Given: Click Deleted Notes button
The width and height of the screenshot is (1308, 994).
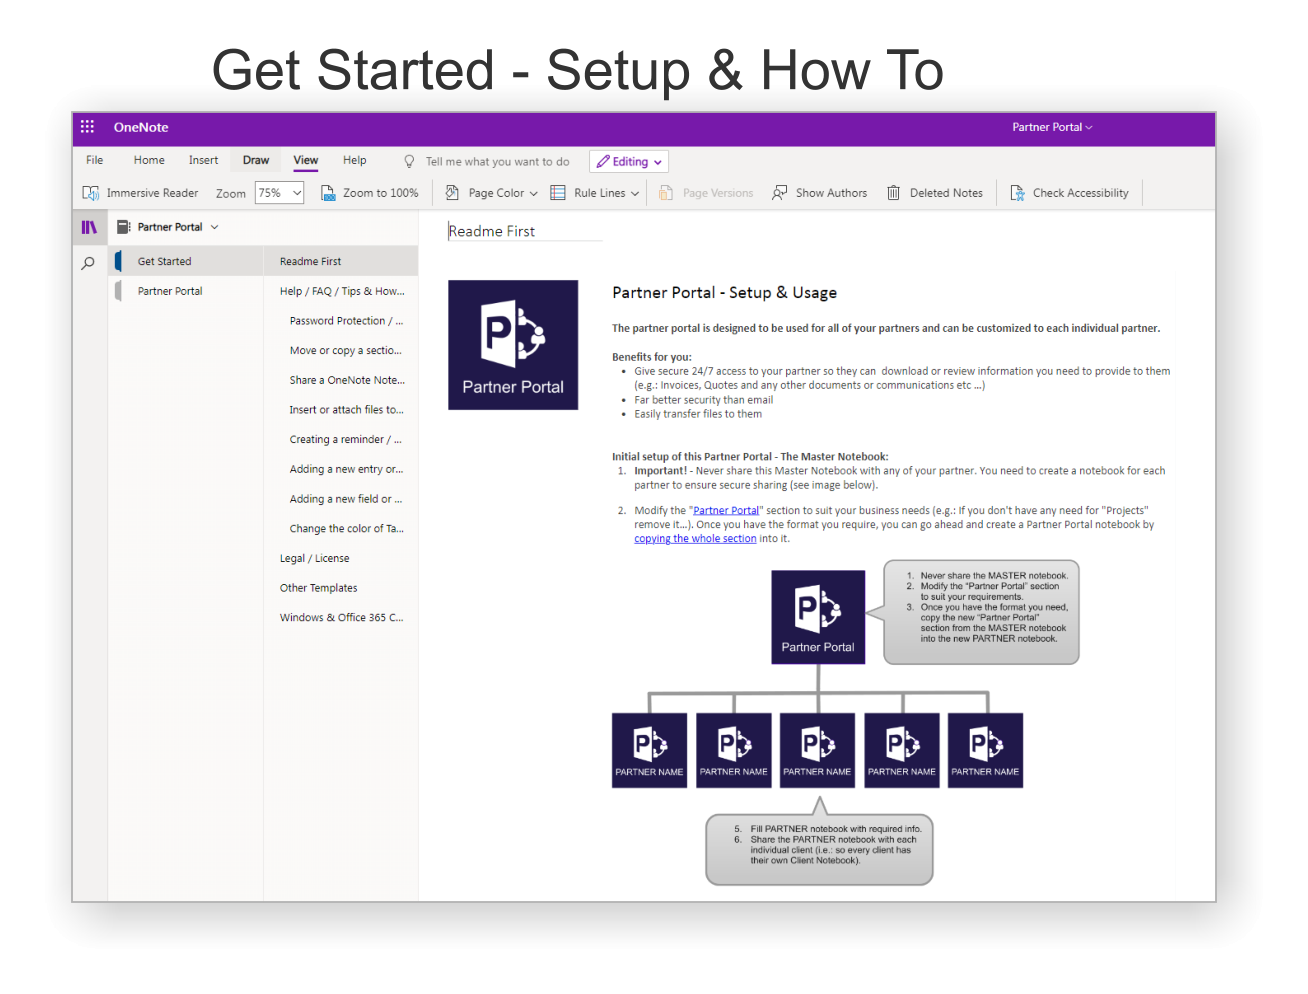Looking at the screenshot, I should (935, 193).
